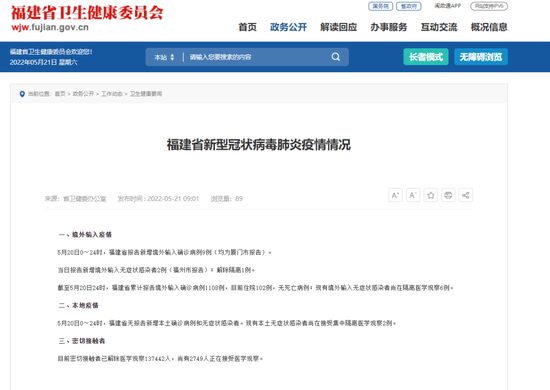Click the search magnifier icon
The height and width of the screenshot is (390, 550).
(336, 57)
